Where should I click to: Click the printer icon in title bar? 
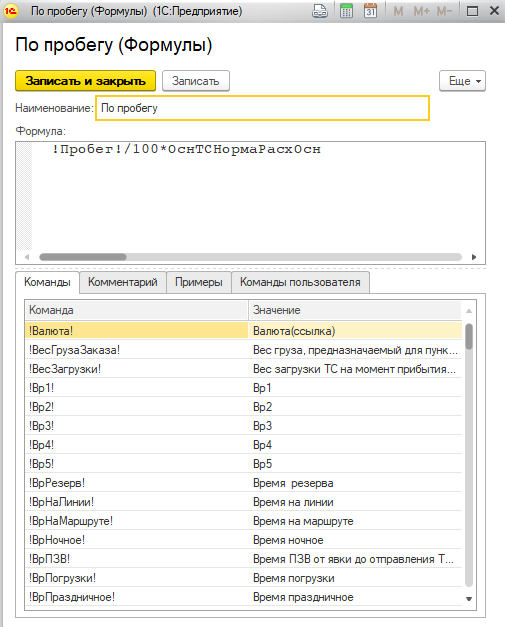click(x=319, y=11)
